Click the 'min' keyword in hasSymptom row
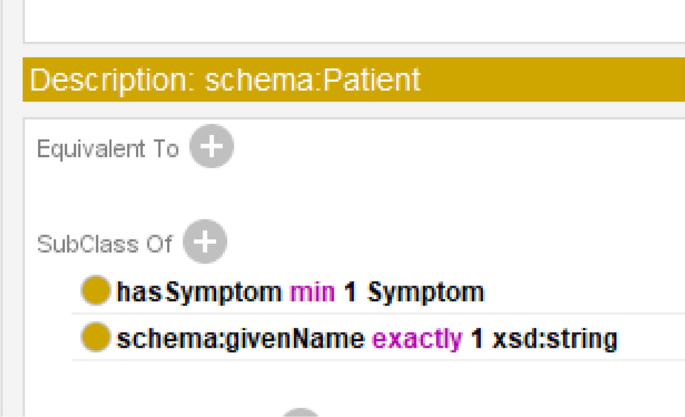This screenshot has height=417, width=685. pyautogui.click(x=313, y=293)
